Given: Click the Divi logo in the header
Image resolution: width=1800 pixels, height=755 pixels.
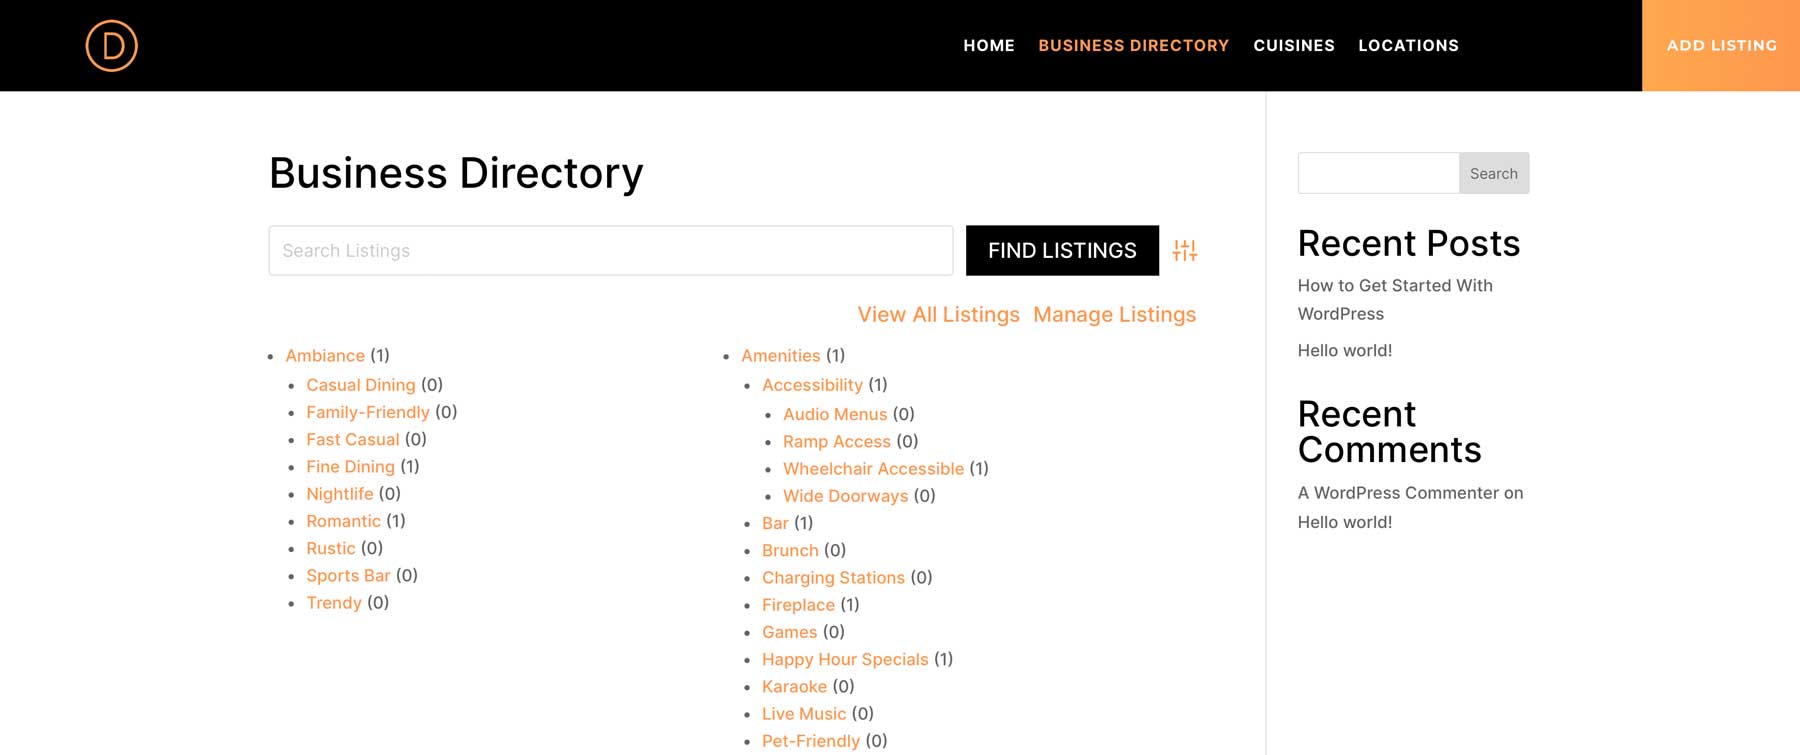Looking at the screenshot, I should [x=111, y=45].
